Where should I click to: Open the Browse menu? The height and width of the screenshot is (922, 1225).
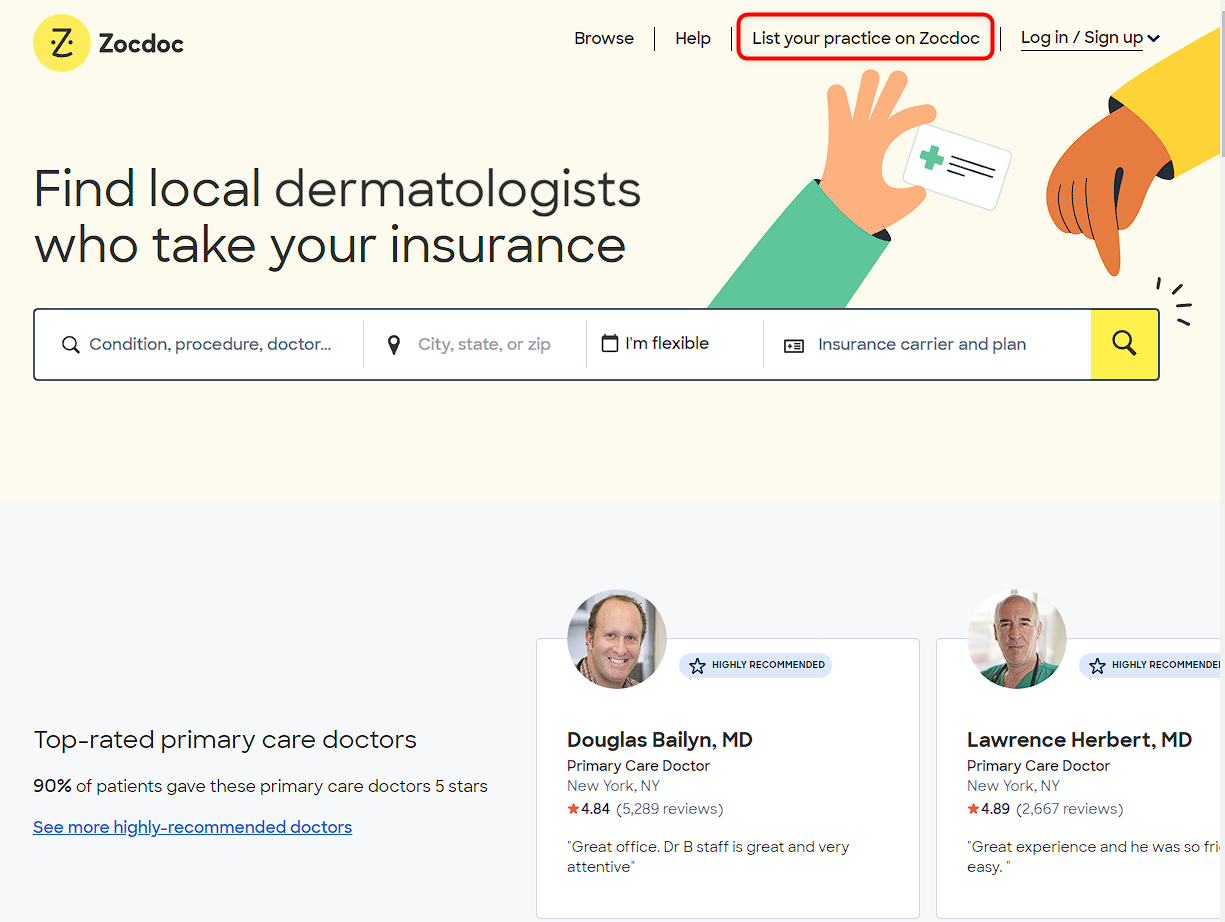604,38
